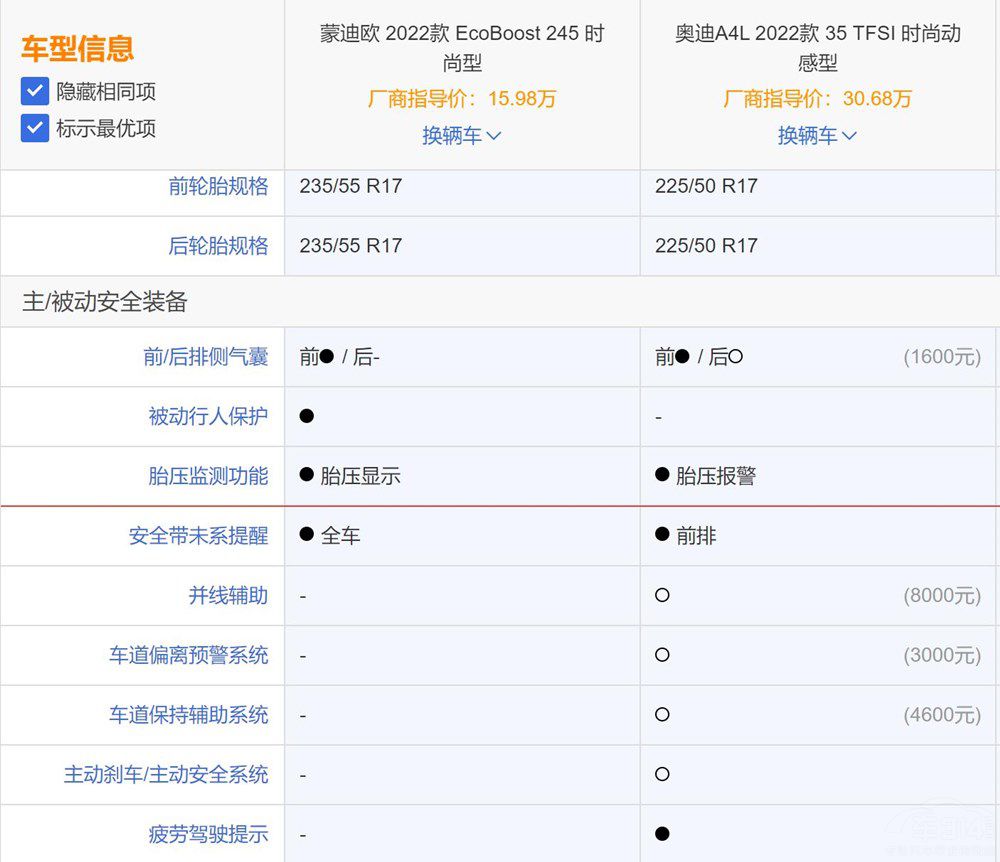Viewport: 1000px width, 862px height.
Task: Click the 车道偏离预警系统 label
Action: coord(188,656)
